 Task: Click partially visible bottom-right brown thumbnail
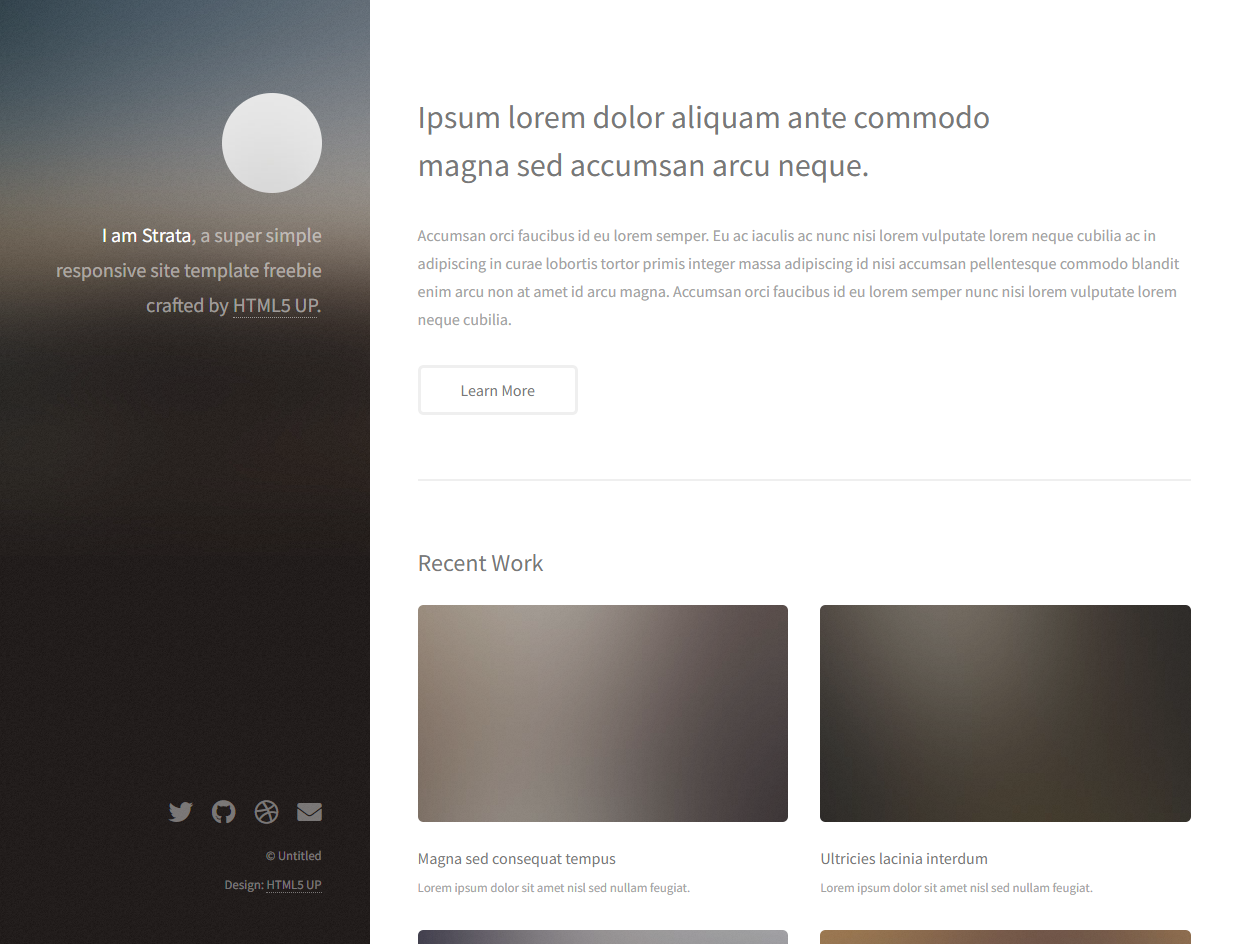pyautogui.click(x=1005, y=937)
